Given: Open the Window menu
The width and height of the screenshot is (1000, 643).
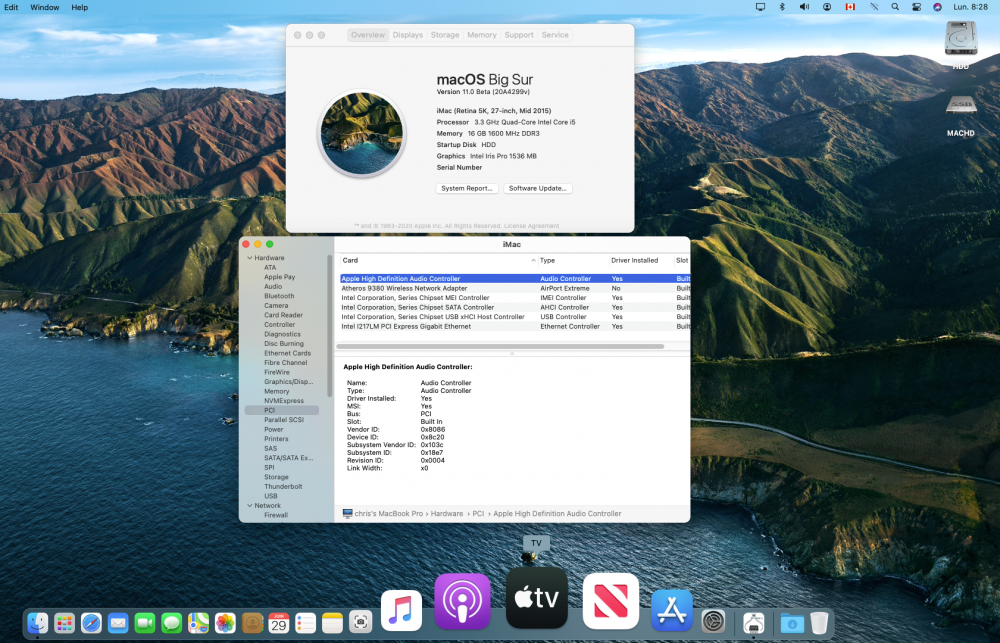Looking at the screenshot, I should coord(45,7).
